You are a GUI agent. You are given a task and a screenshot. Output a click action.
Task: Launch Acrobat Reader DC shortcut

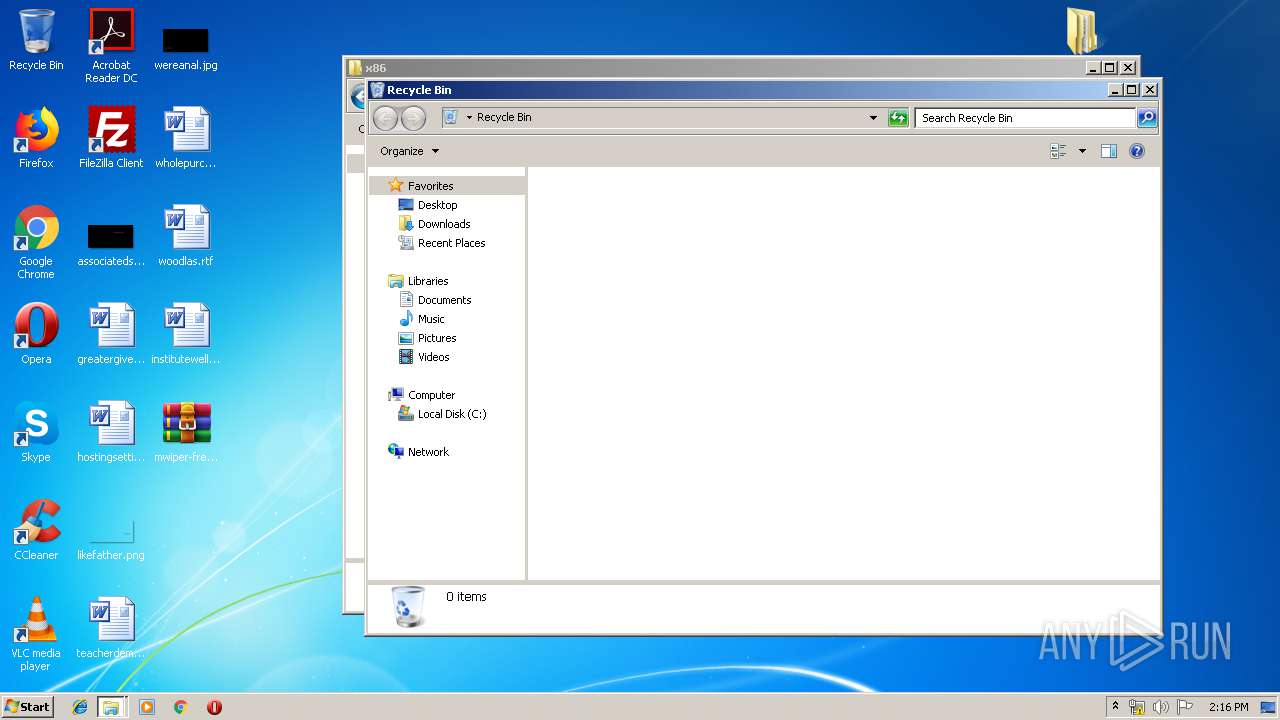click(111, 45)
